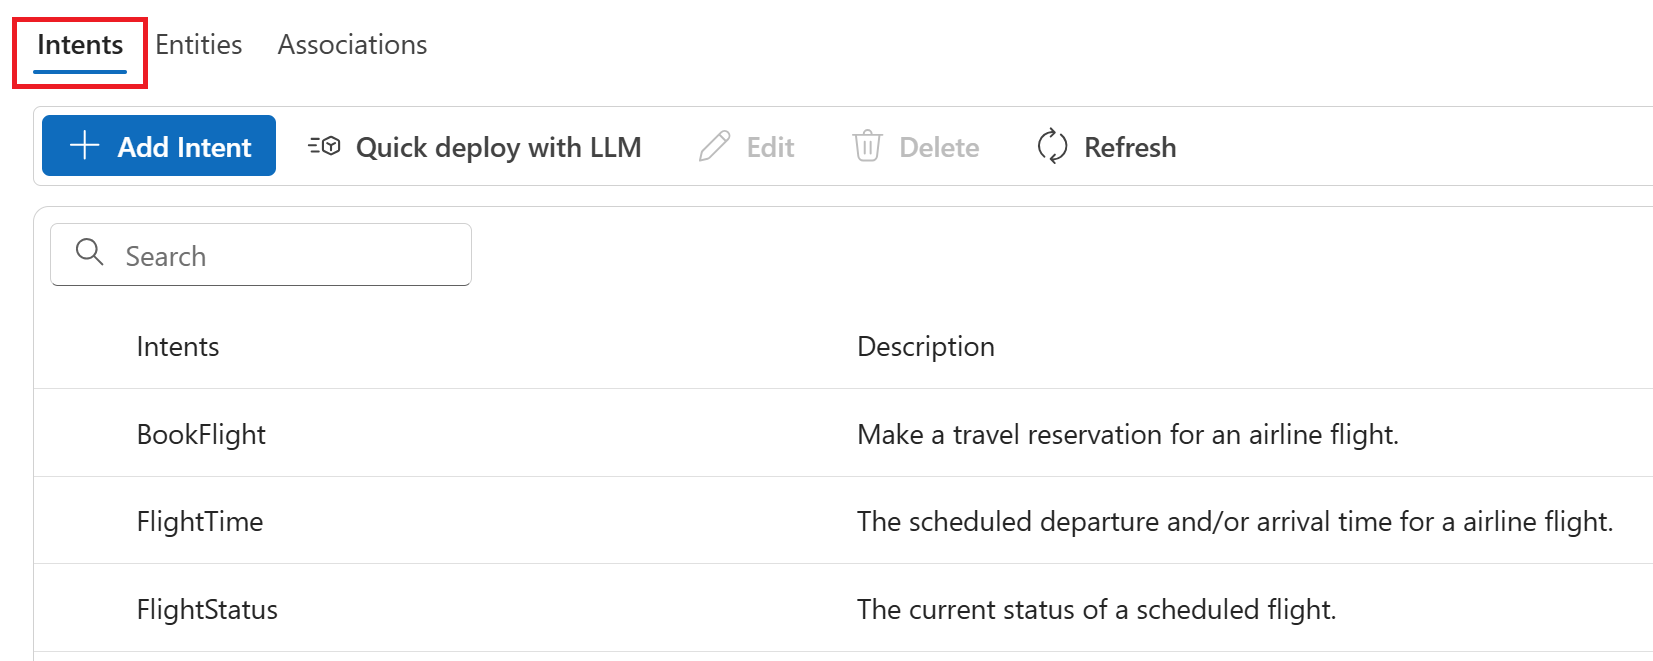Switch to the Entities tab
Viewport: 1653px width, 661px height.
pyautogui.click(x=198, y=44)
